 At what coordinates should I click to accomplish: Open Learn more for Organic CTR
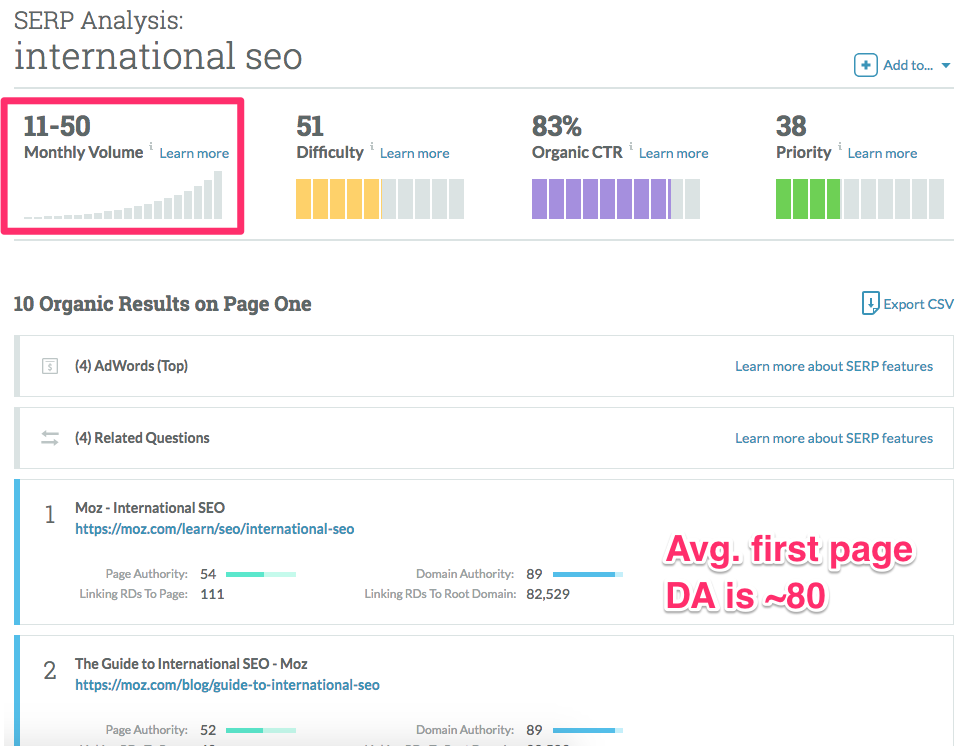pos(673,153)
